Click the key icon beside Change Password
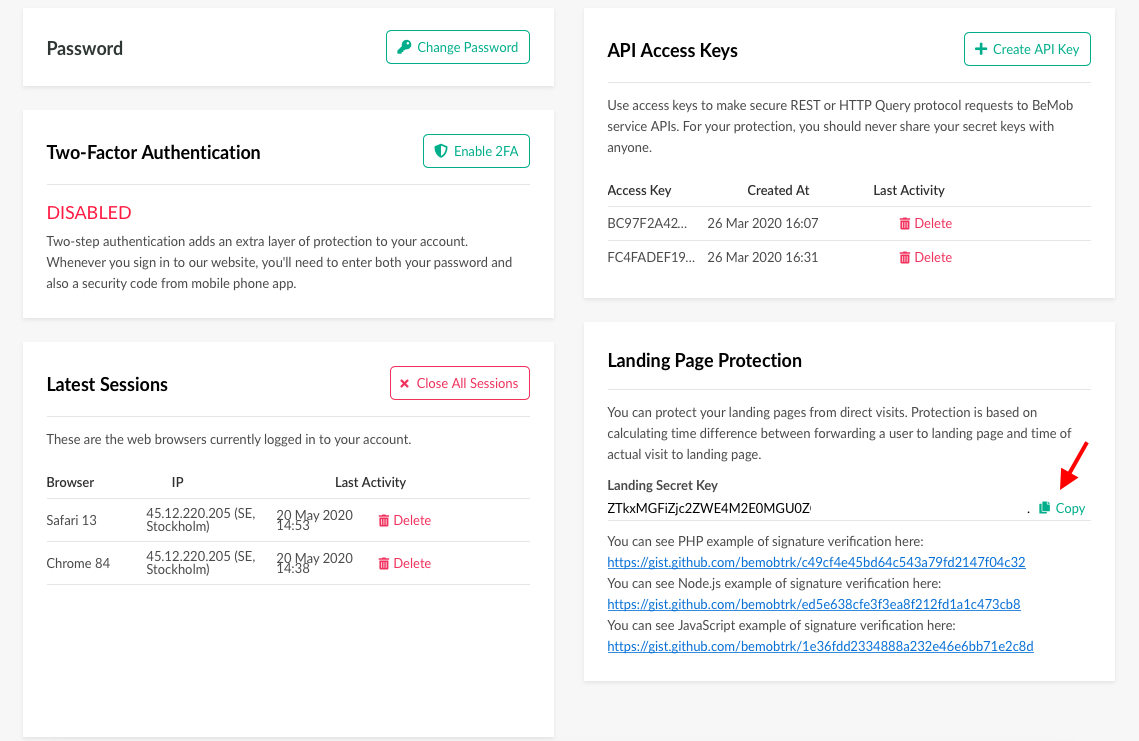Screen dimensions: 1139x741 point(404,47)
